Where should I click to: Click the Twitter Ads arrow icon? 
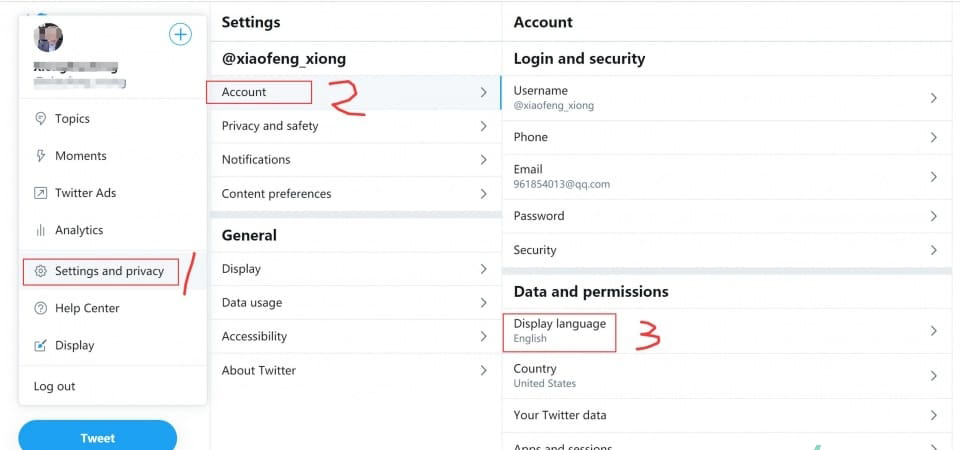click(x=40, y=193)
